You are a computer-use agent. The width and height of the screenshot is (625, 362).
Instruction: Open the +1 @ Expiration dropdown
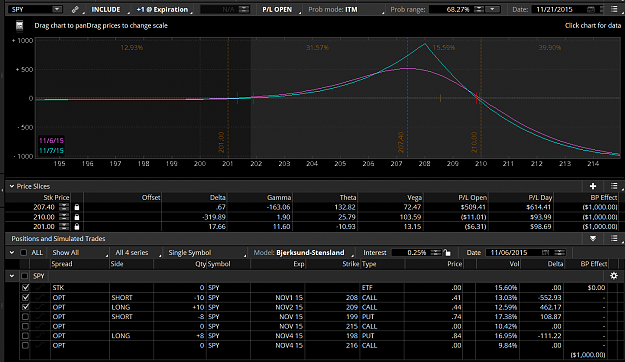pyautogui.click(x=163, y=10)
